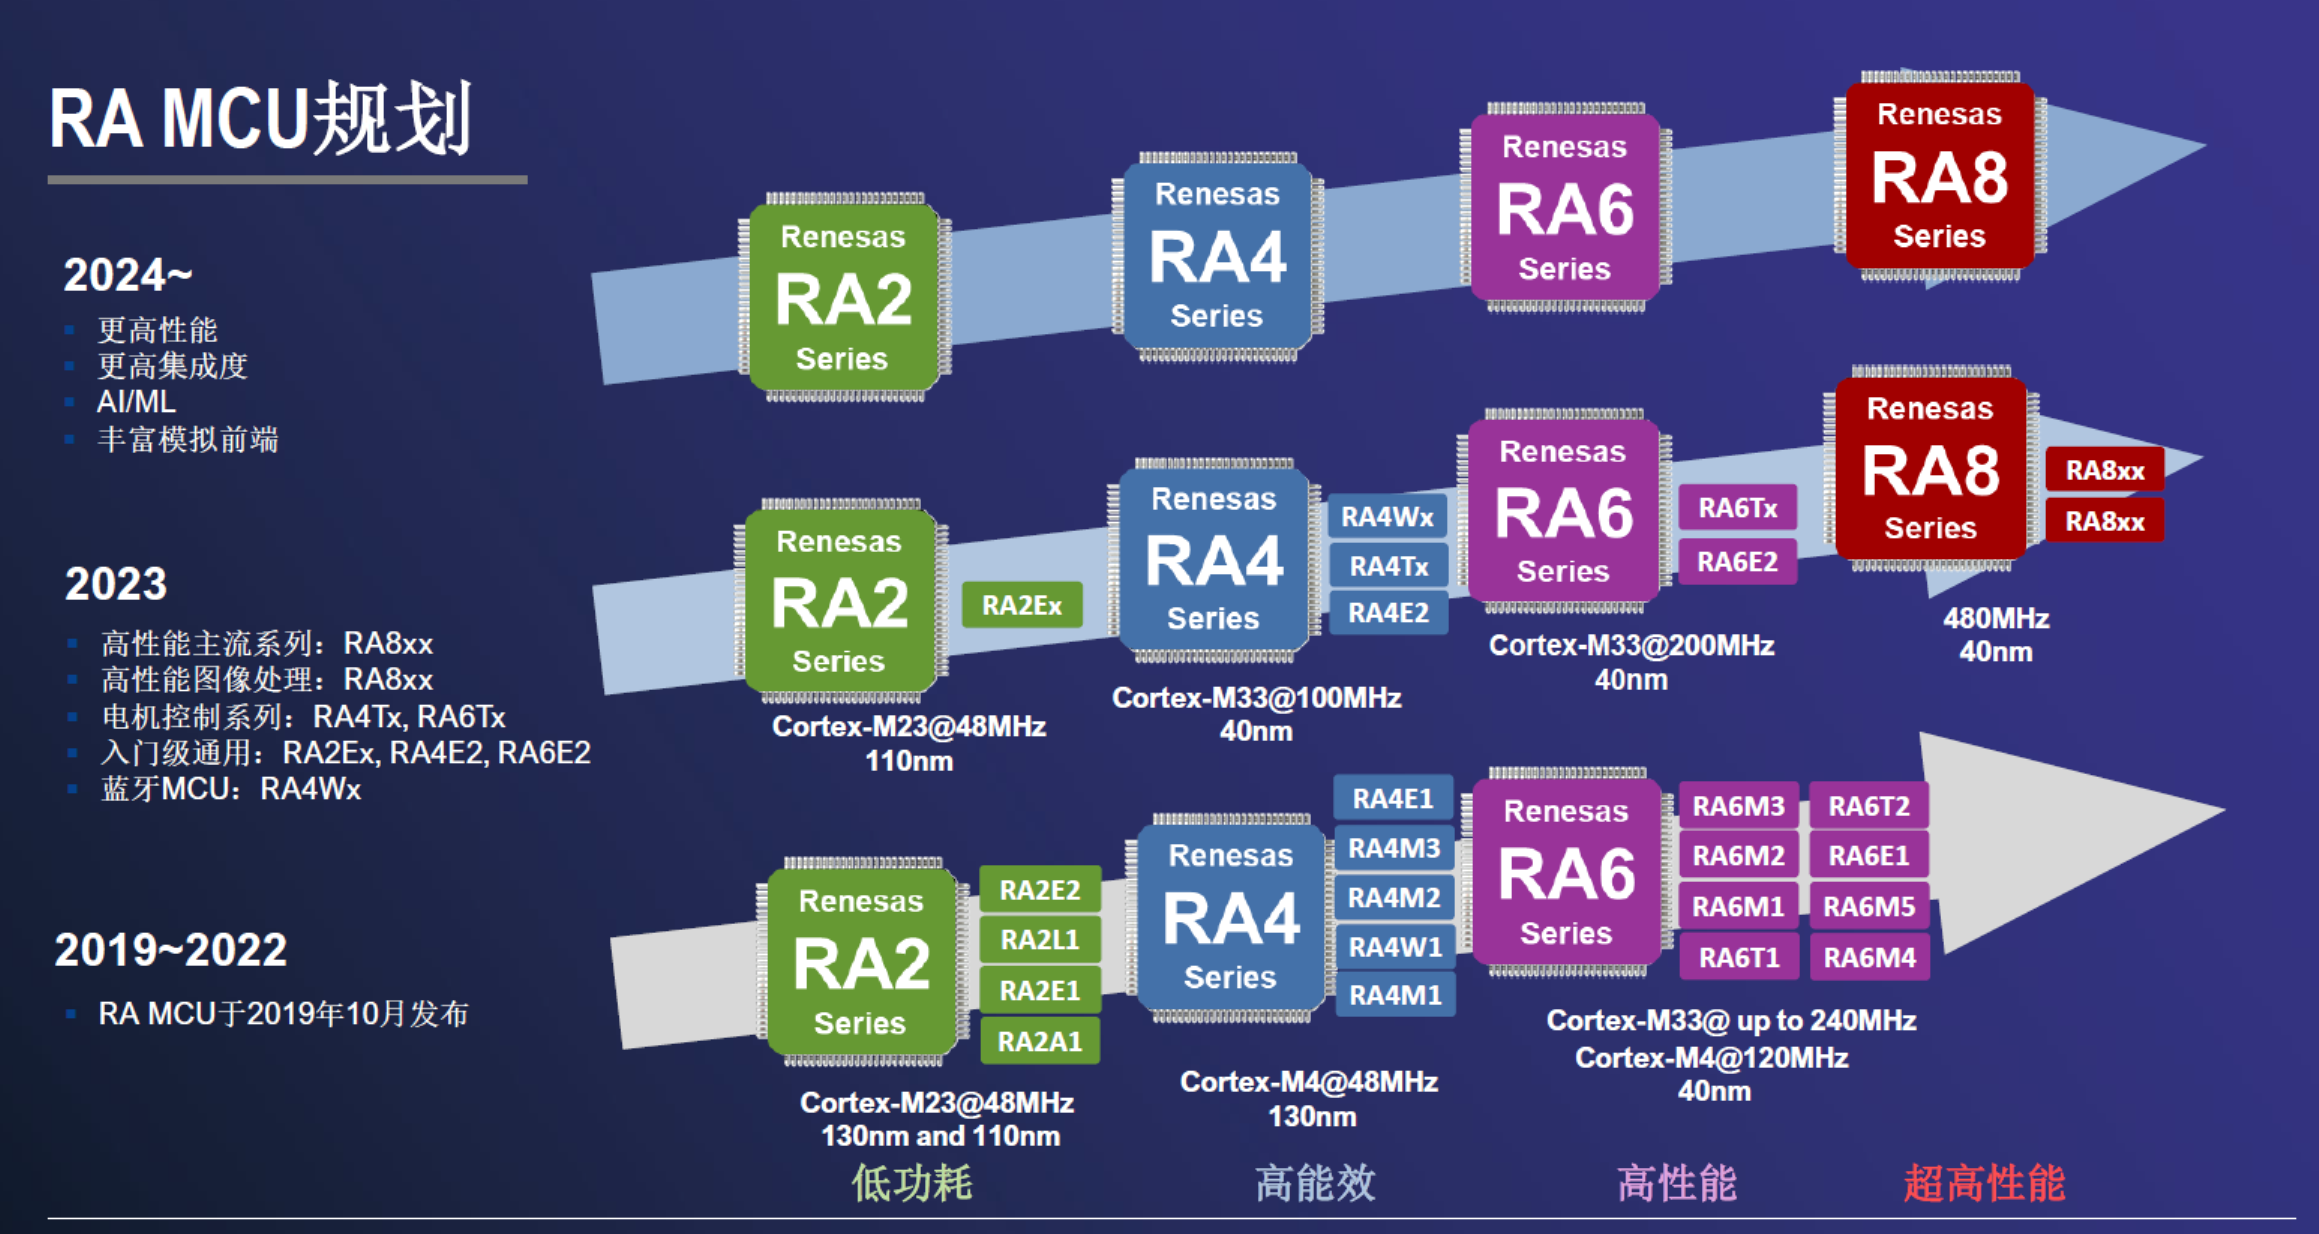Click the RA6Tx purple label
Image resolution: width=2319 pixels, height=1234 pixels.
1737,508
